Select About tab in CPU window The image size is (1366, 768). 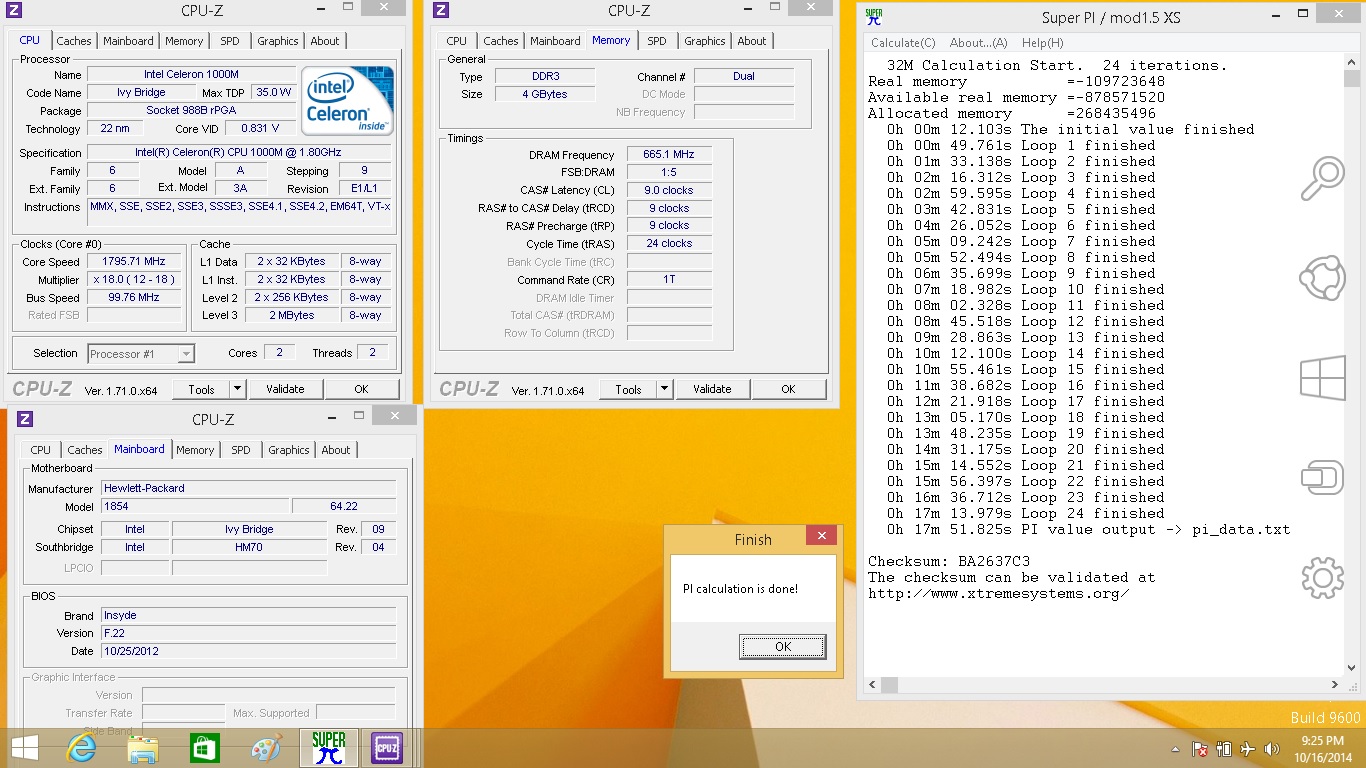point(325,41)
